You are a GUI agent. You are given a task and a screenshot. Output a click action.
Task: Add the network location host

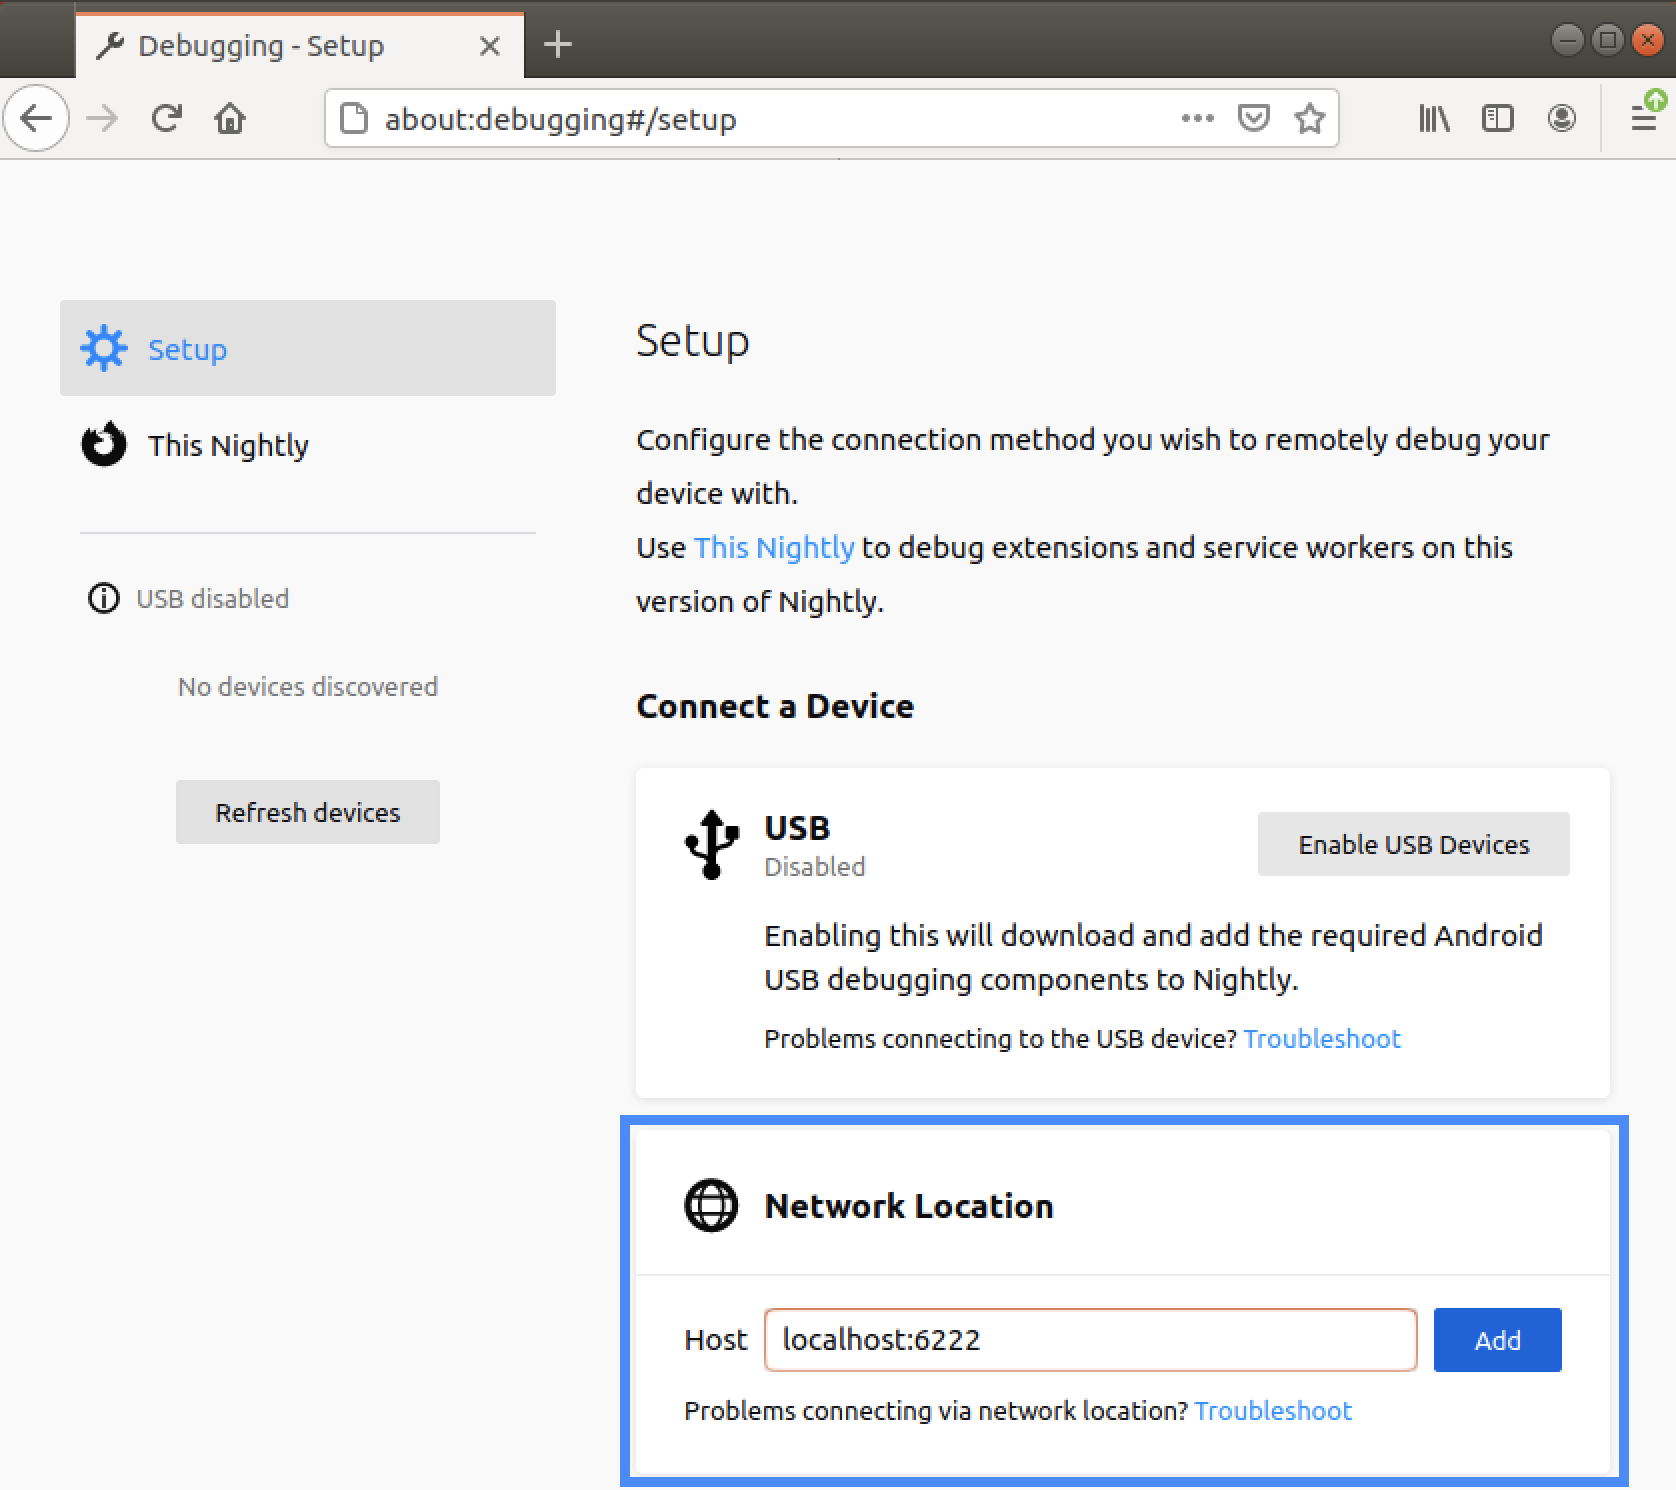point(1497,1340)
